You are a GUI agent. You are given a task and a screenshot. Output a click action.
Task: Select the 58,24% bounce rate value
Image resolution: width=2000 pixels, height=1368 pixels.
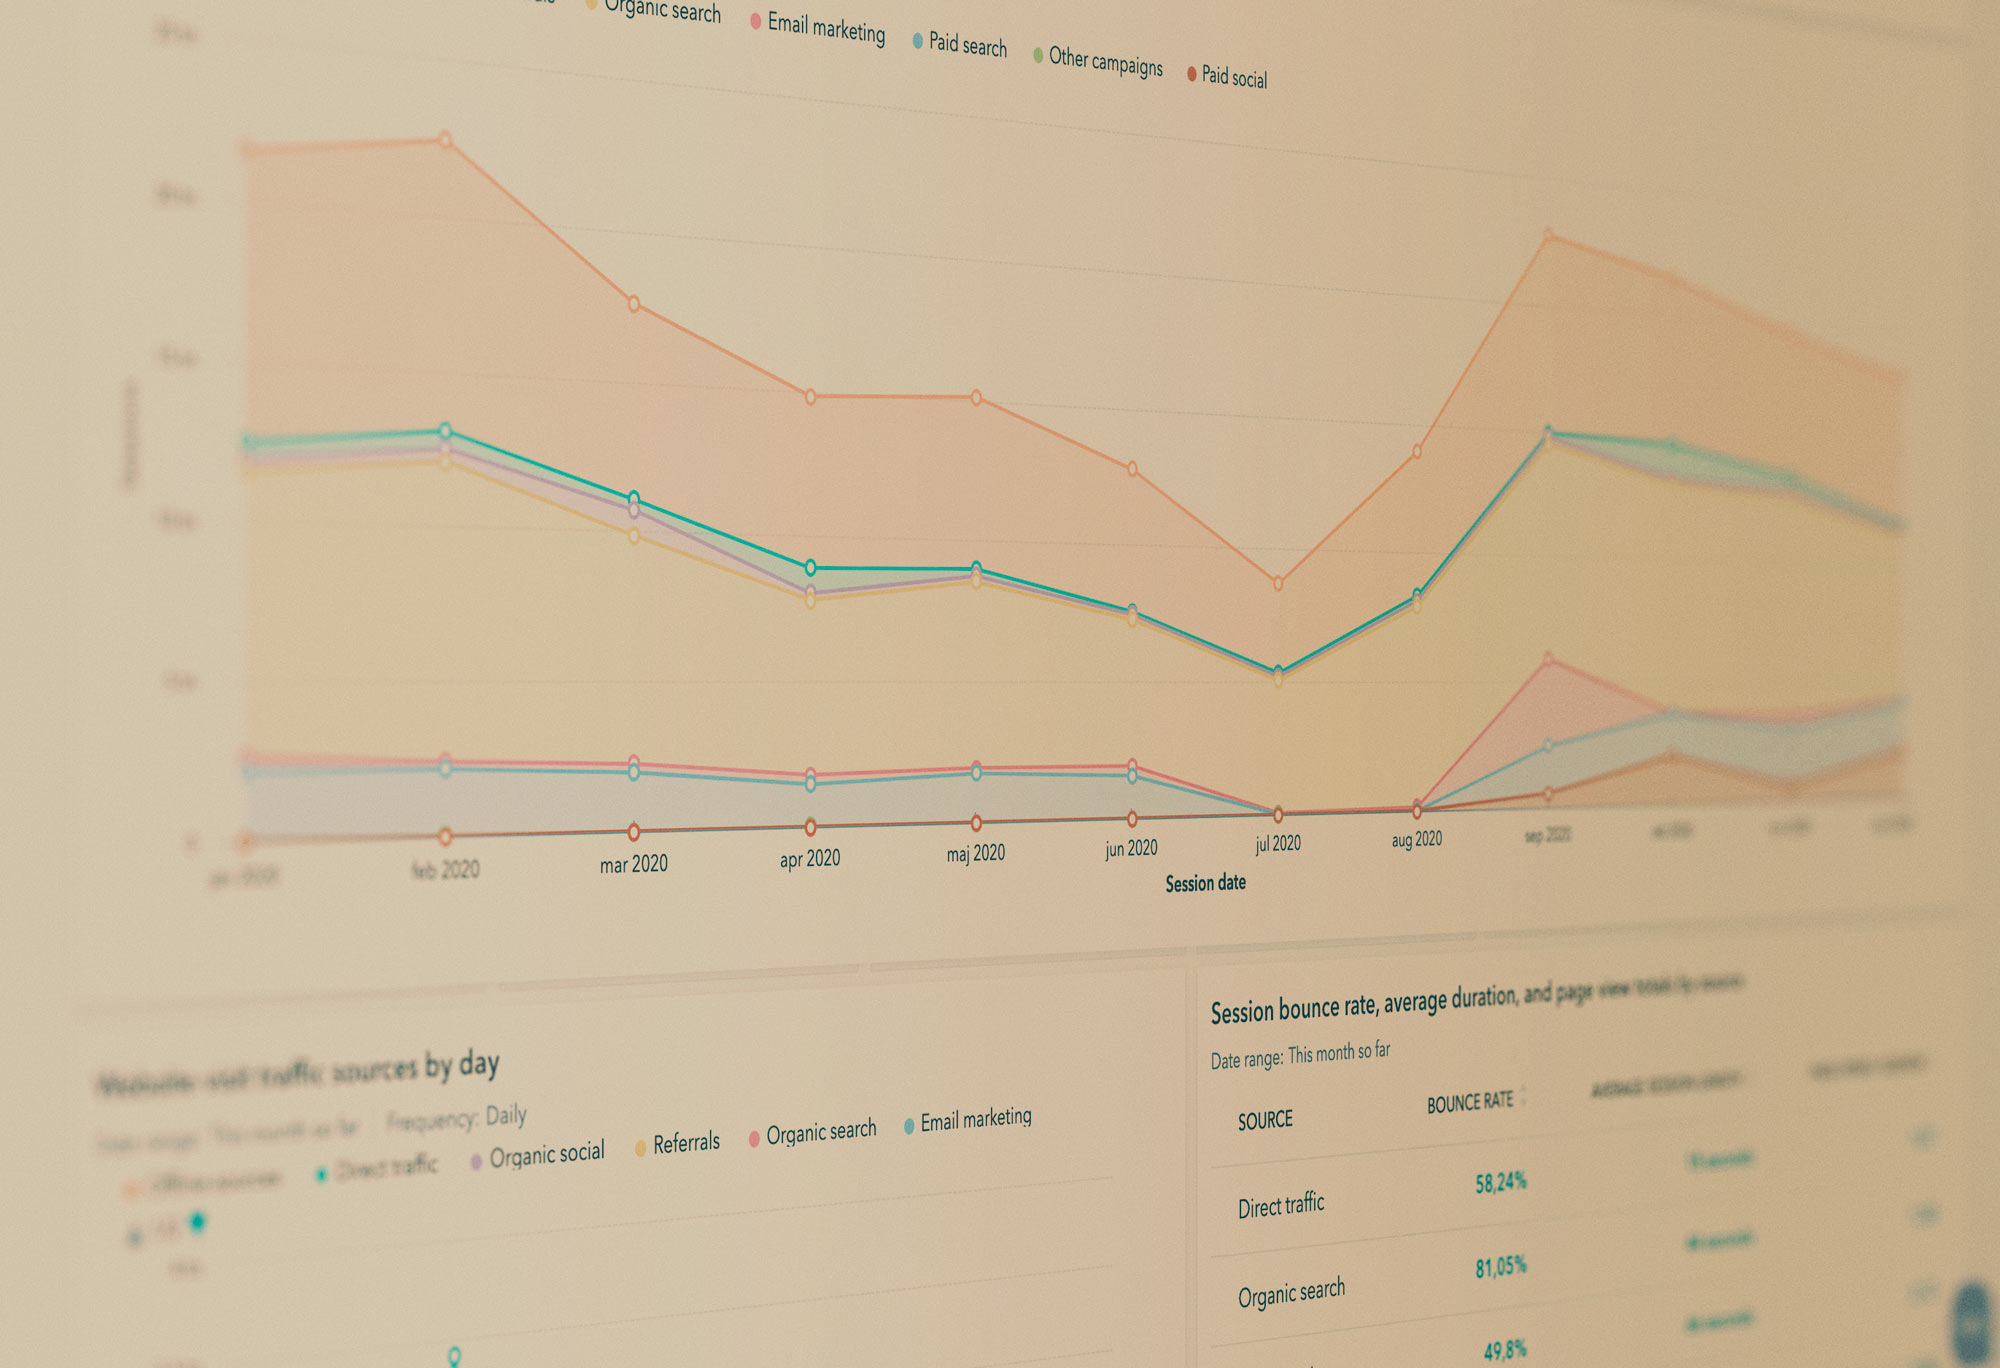pos(1501,1183)
